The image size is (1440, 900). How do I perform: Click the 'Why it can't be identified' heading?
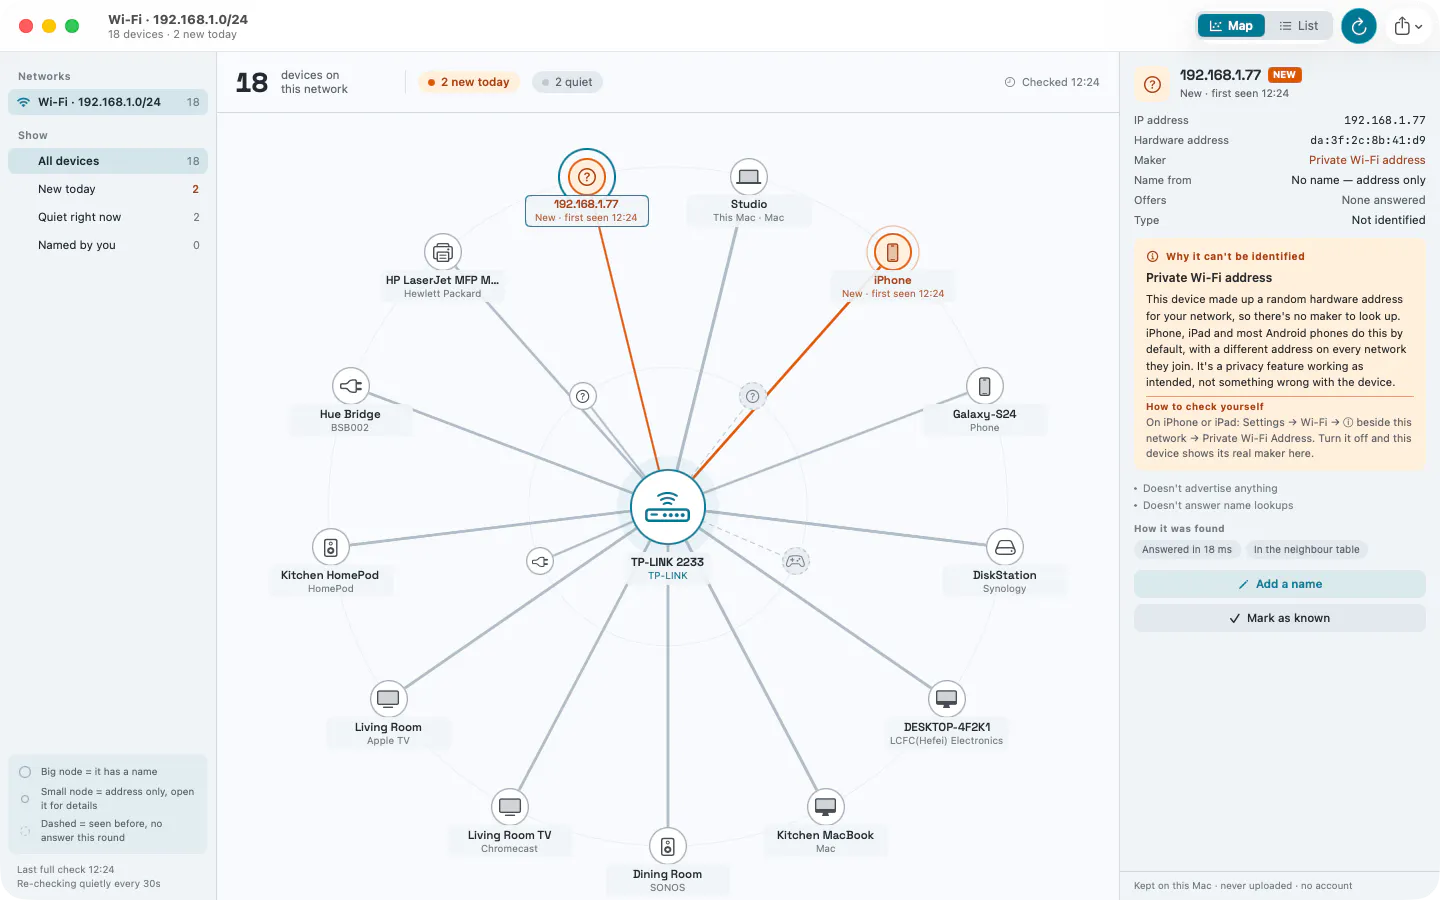pyautogui.click(x=1235, y=257)
